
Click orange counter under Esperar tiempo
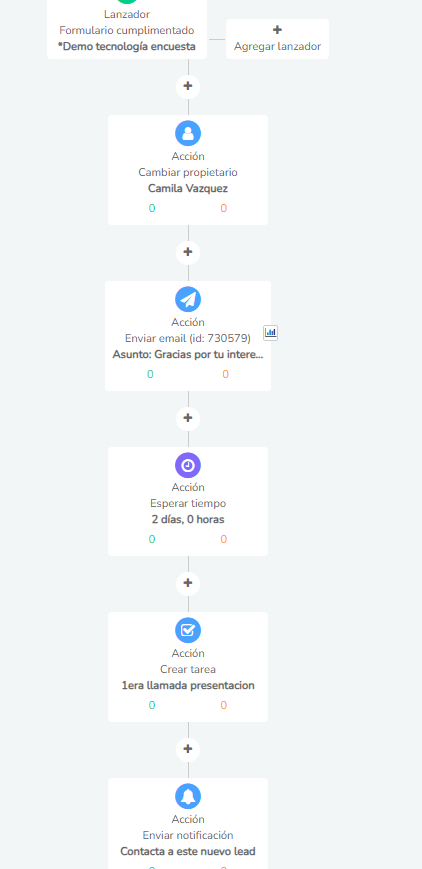click(x=223, y=539)
